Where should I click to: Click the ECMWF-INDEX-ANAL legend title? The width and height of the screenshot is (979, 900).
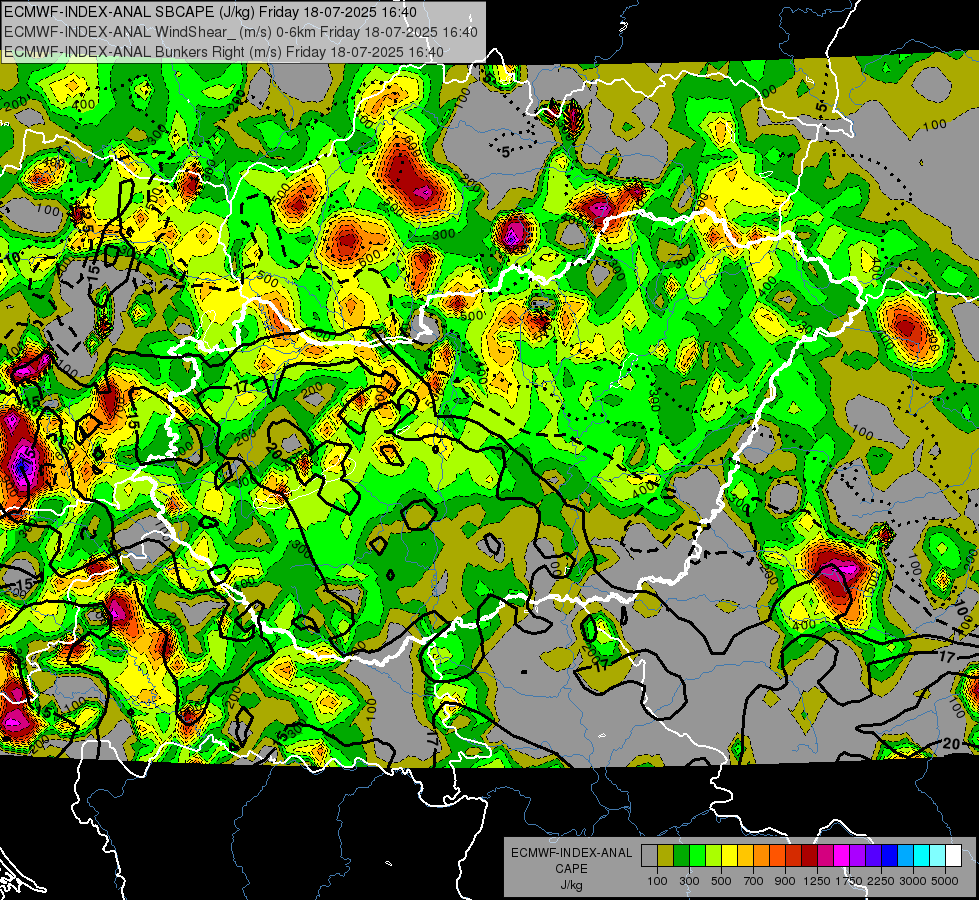click(572, 853)
